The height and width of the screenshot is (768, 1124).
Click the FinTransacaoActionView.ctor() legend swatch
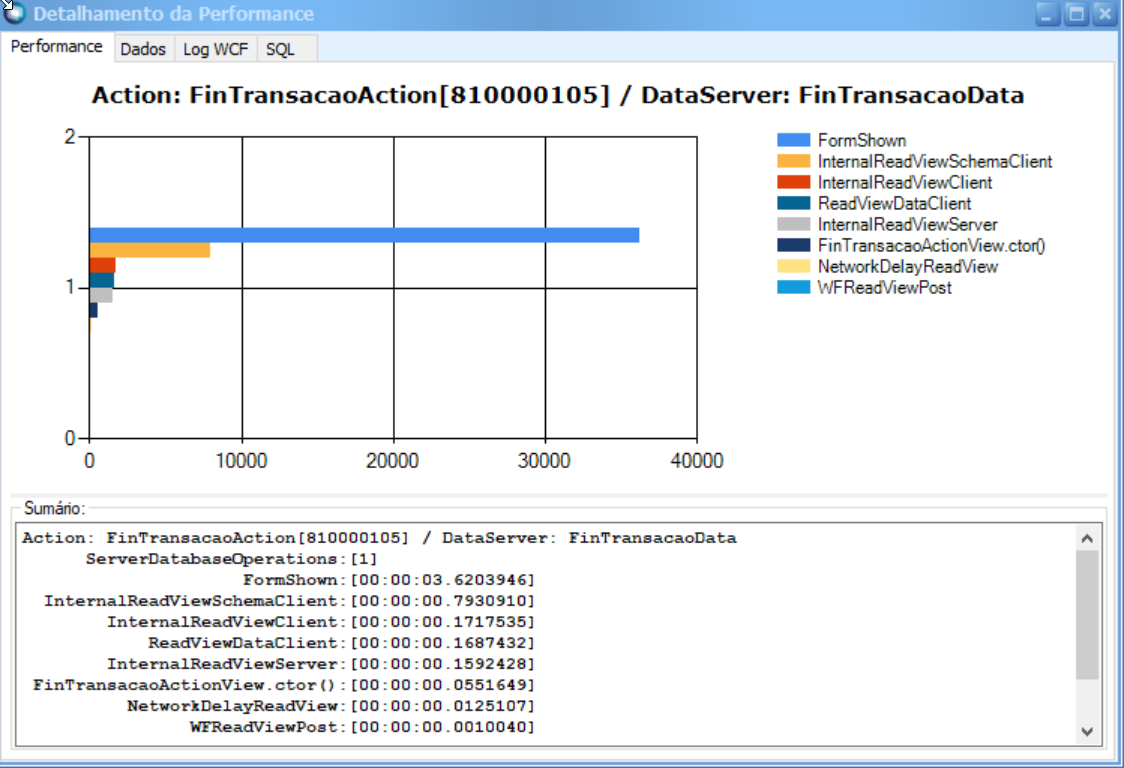tap(794, 245)
